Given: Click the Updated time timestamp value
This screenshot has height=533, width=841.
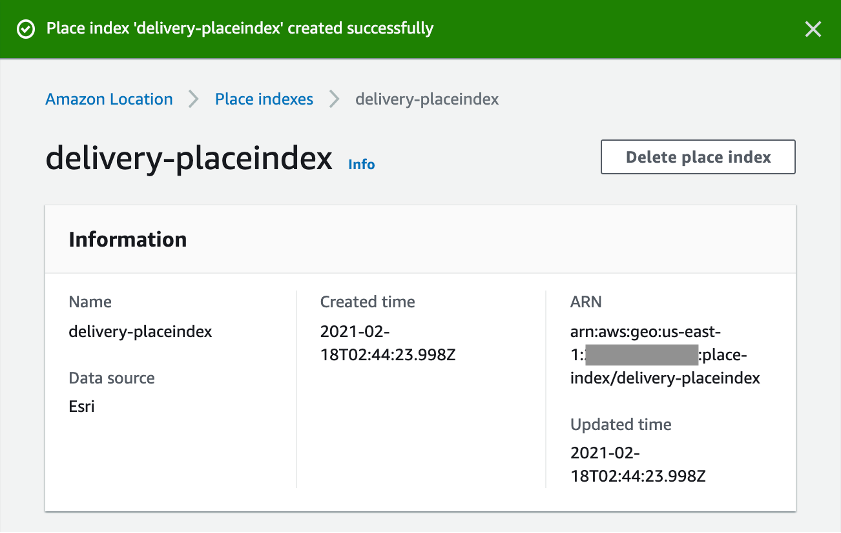Looking at the screenshot, I should [x=638, y=464].
